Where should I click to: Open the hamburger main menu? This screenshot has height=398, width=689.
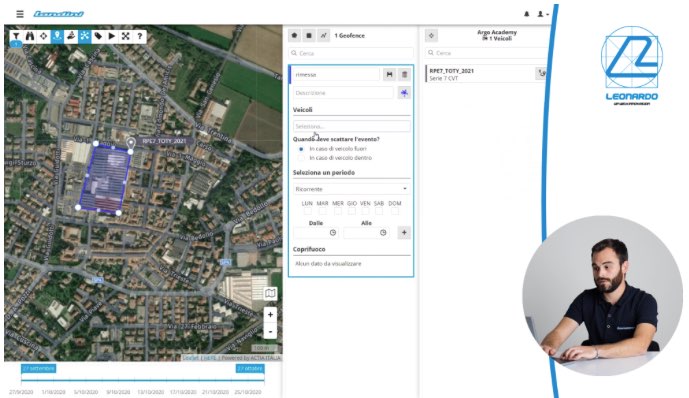click(20, 14)
